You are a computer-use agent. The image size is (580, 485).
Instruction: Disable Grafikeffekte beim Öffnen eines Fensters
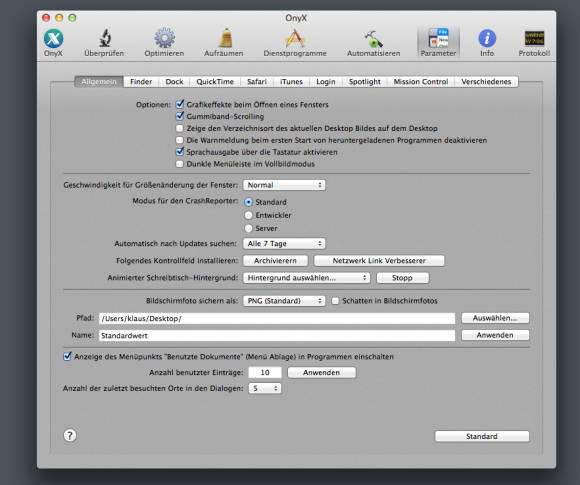pos(179,104)
